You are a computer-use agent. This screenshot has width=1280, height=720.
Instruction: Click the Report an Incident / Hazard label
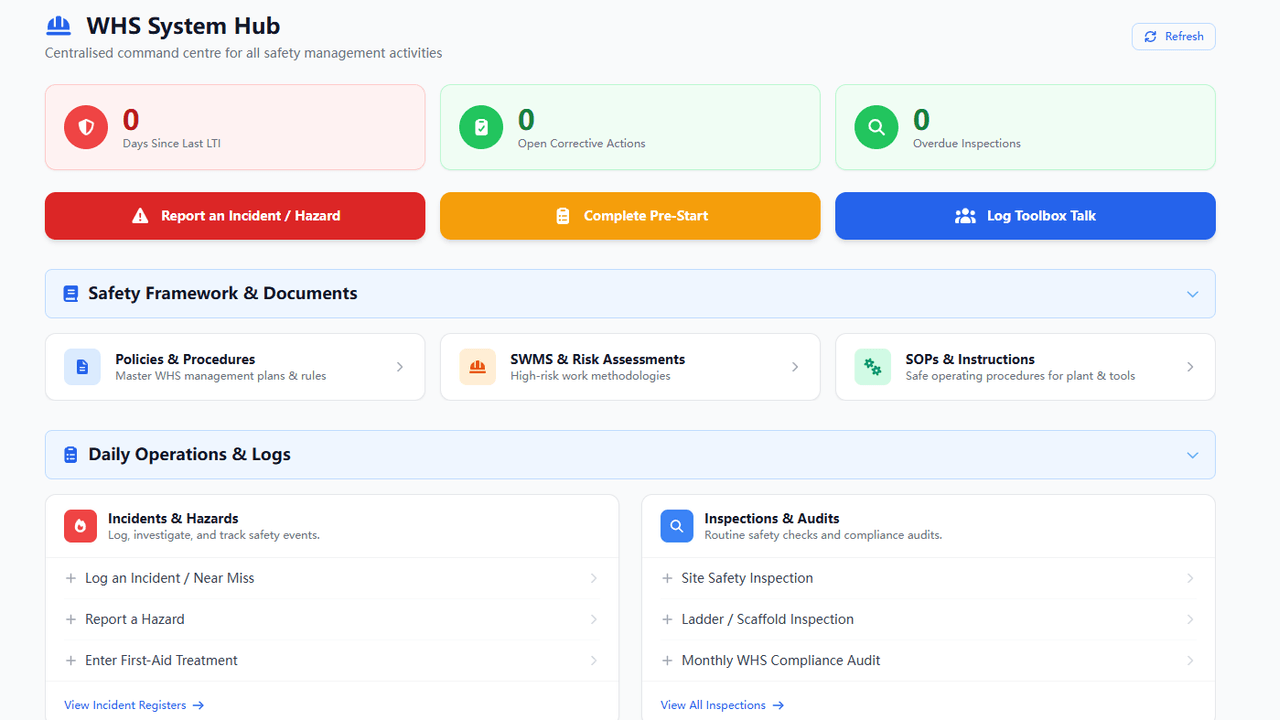(x=251, y=216)
